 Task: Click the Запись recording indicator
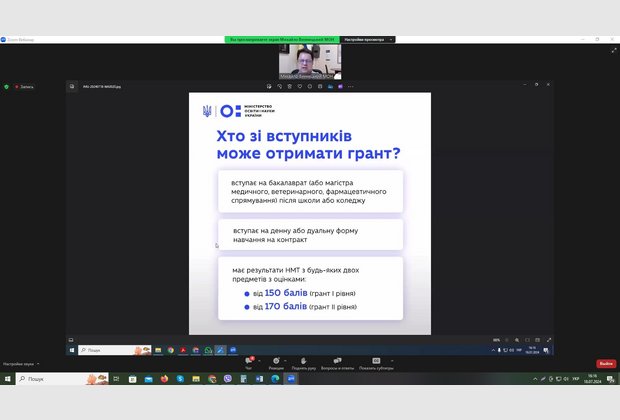[24, 87]
